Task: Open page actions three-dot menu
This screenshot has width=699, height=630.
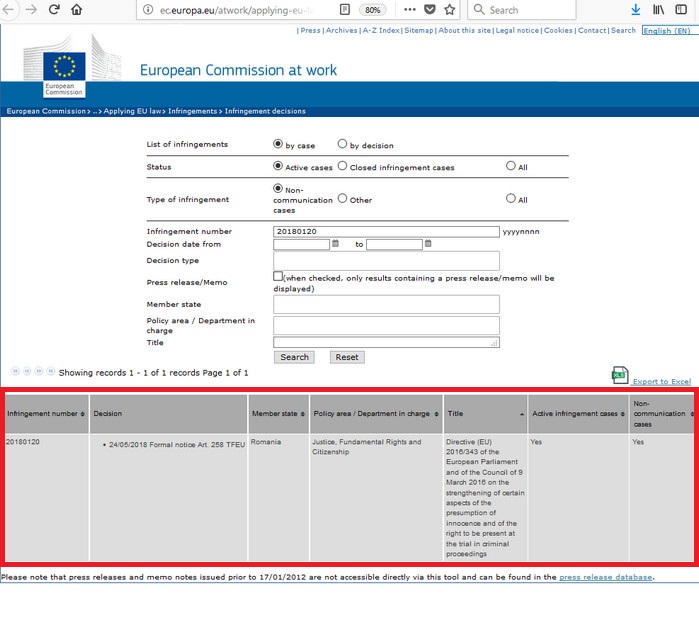Action: click(x=410, y=9)
